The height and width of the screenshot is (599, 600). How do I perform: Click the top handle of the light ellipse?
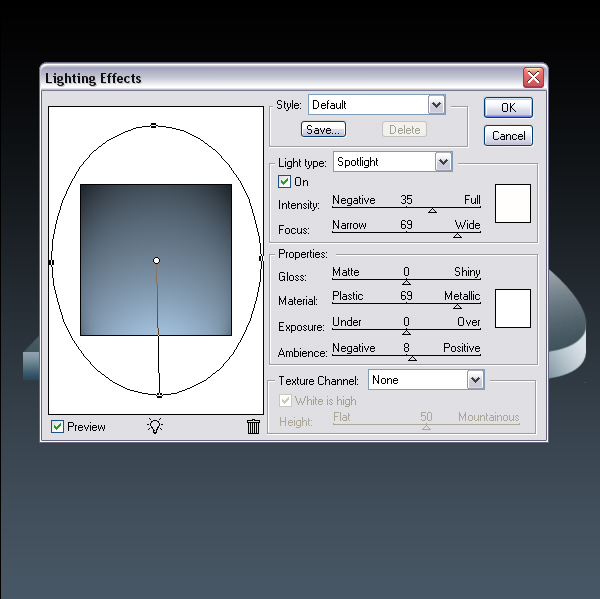[x=153, y=126]
